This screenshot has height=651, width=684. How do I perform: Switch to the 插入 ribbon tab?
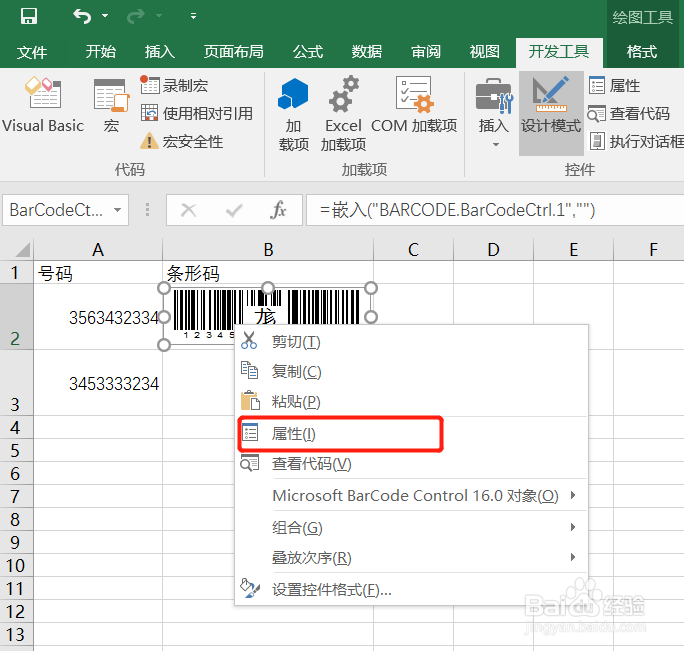[160, 52]
